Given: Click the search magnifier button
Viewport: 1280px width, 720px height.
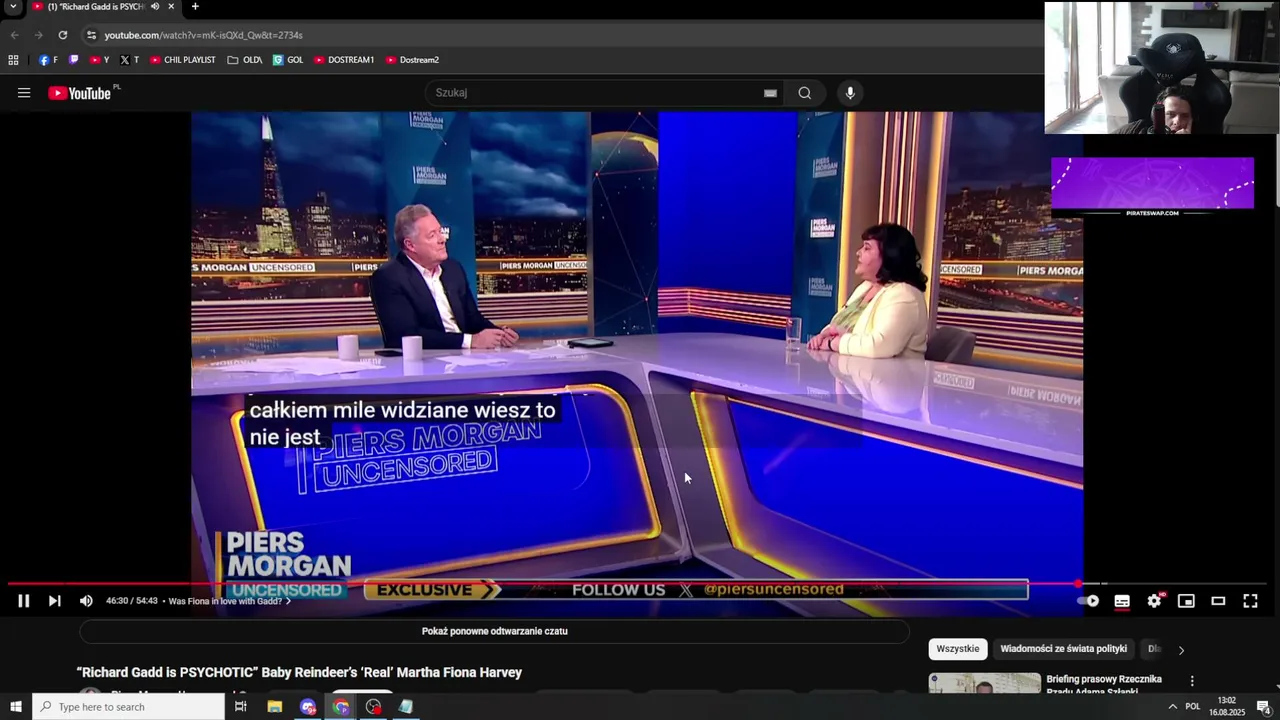Looking at the screenshot, I should [x=805, y=93].
